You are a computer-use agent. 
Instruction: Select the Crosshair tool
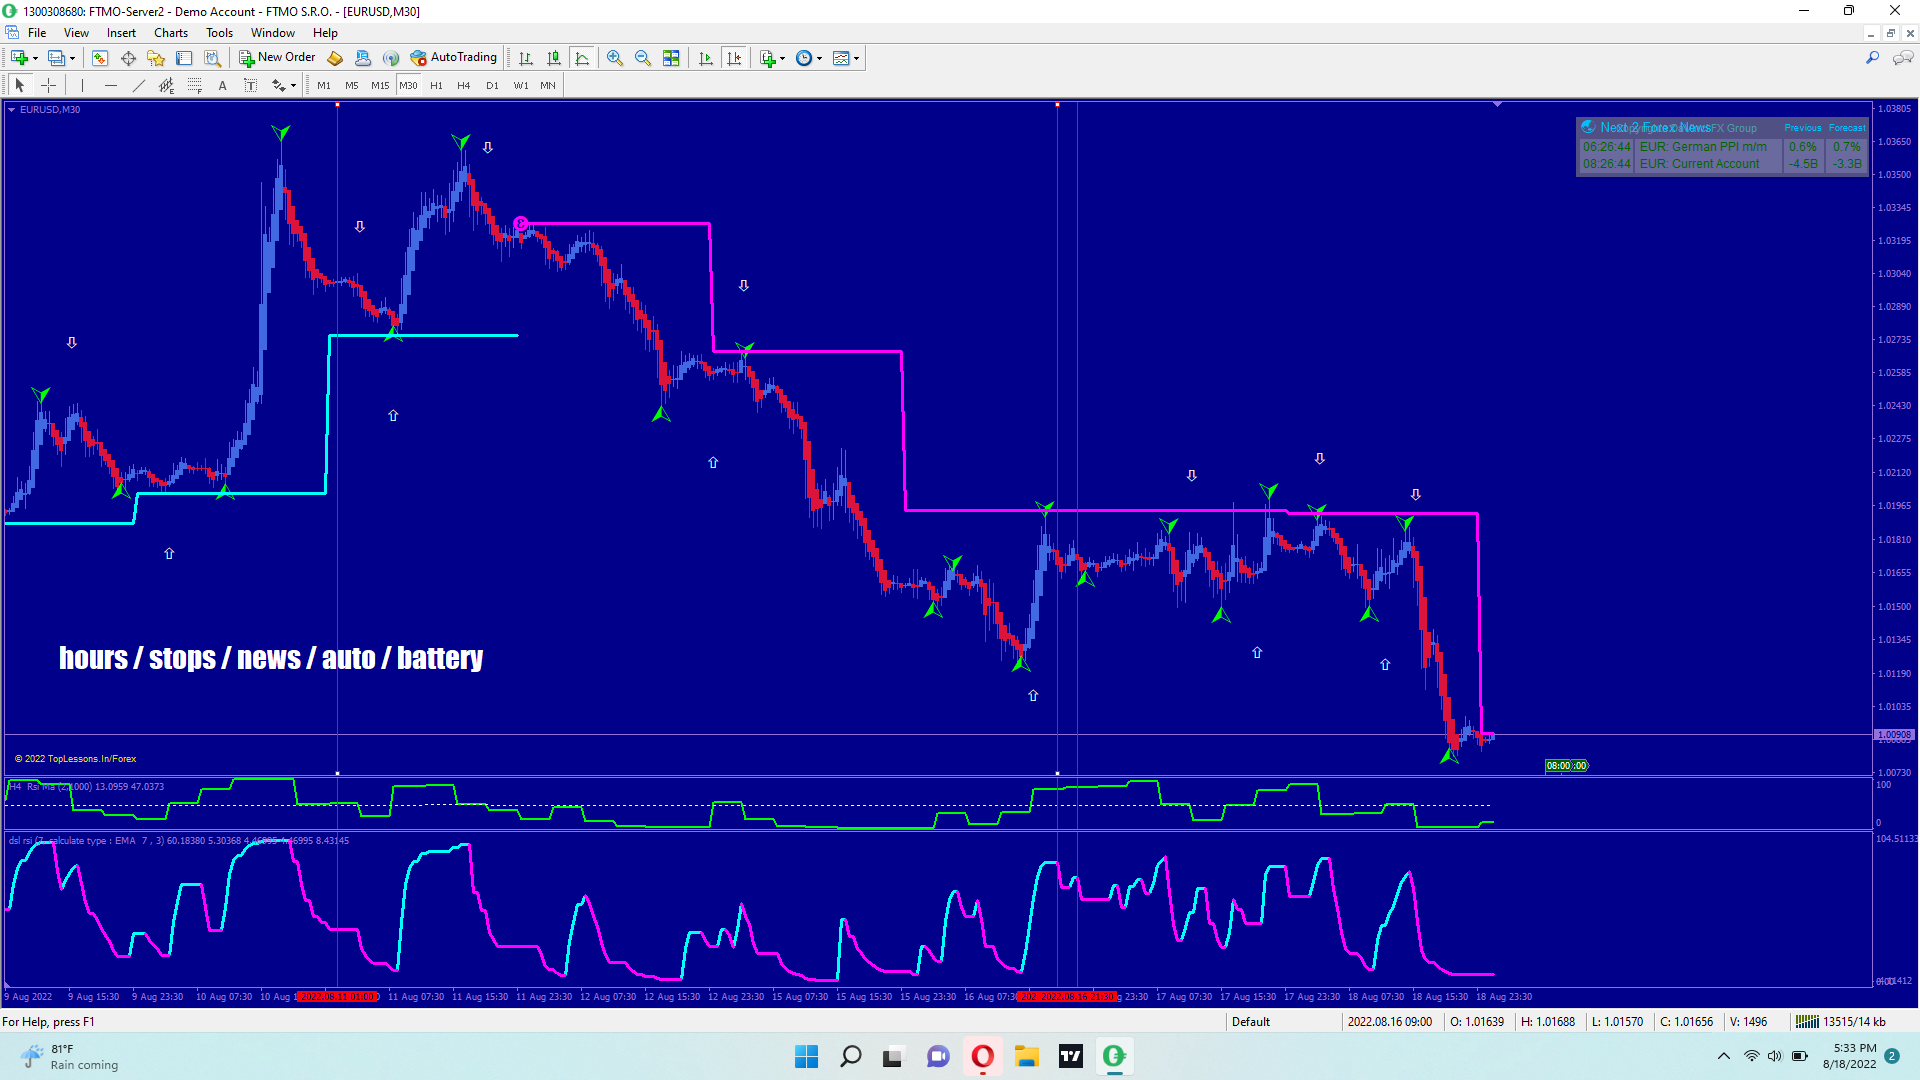48,86
